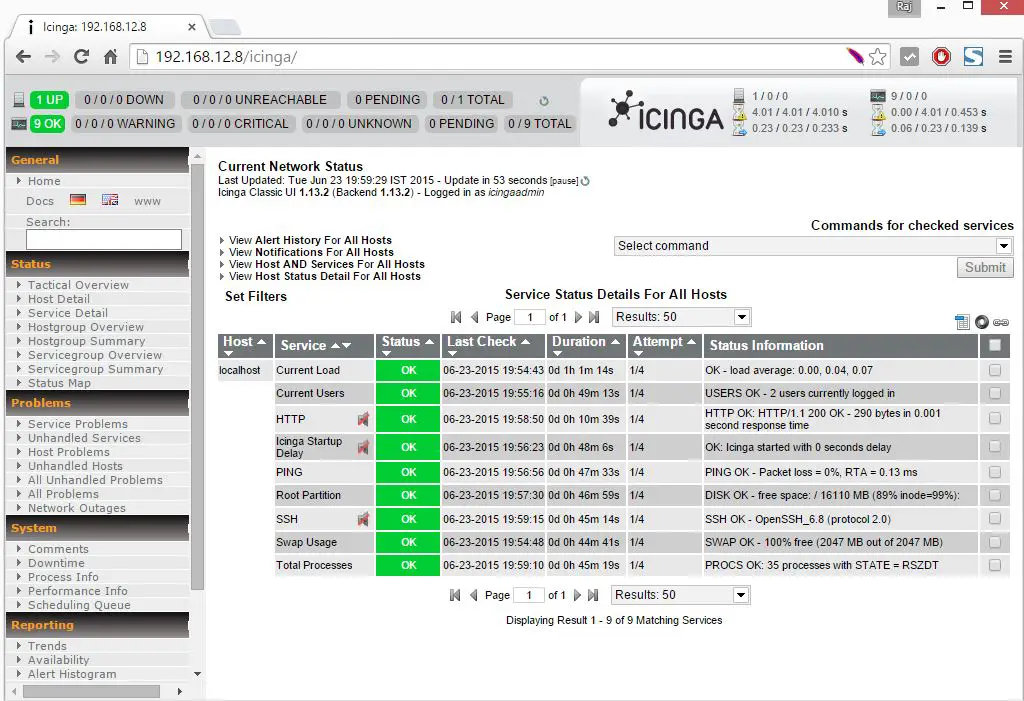Click notifications disabled icon on SSH row
The width and height of the screenshot is (1024, 701).
pos(364,519)
